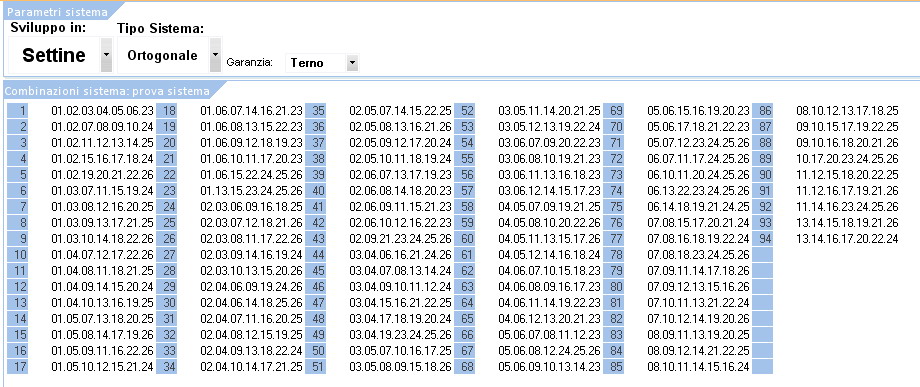
Task: Click row number cell 94
Action: [x=763, y=239]
